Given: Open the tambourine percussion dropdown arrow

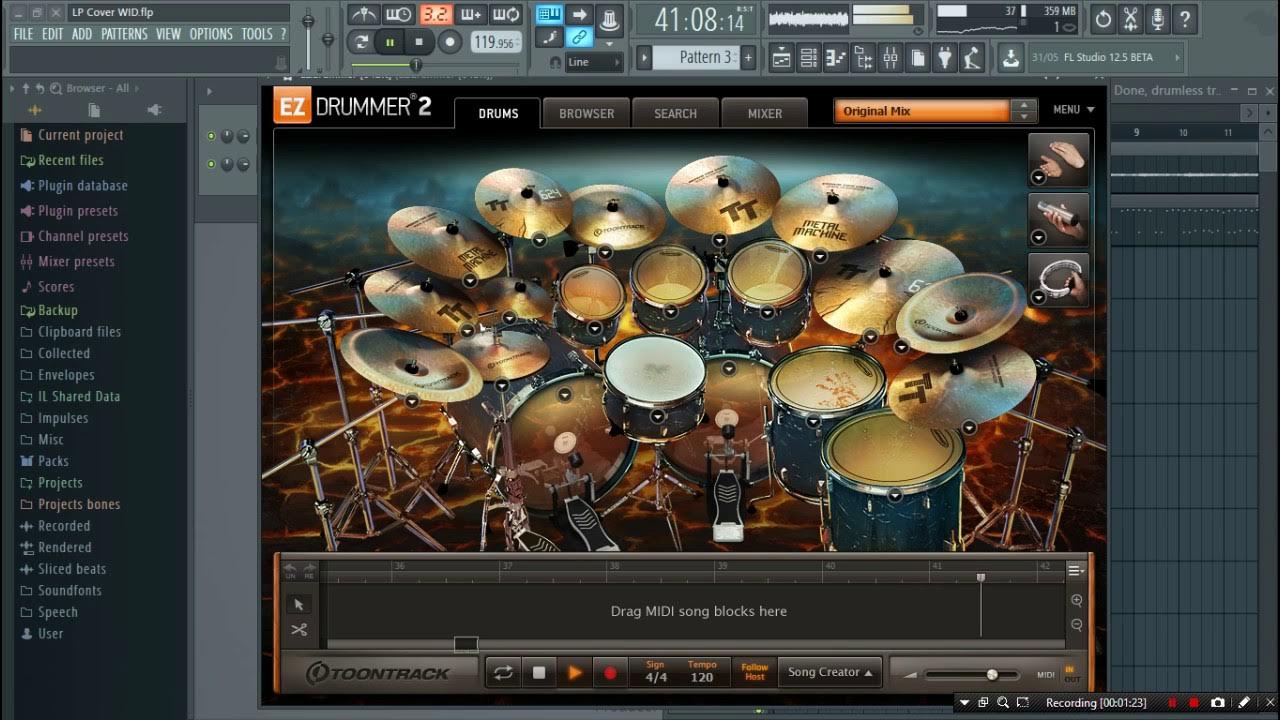Looking at the screenshot, I should pos(1038,297).
